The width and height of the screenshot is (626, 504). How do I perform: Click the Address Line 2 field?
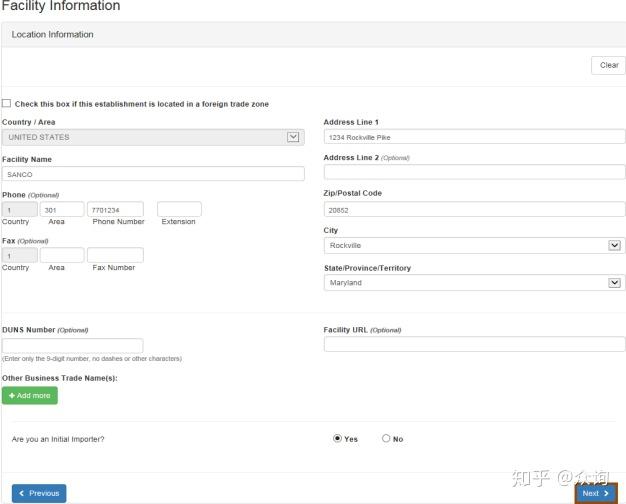coord(474,172)
